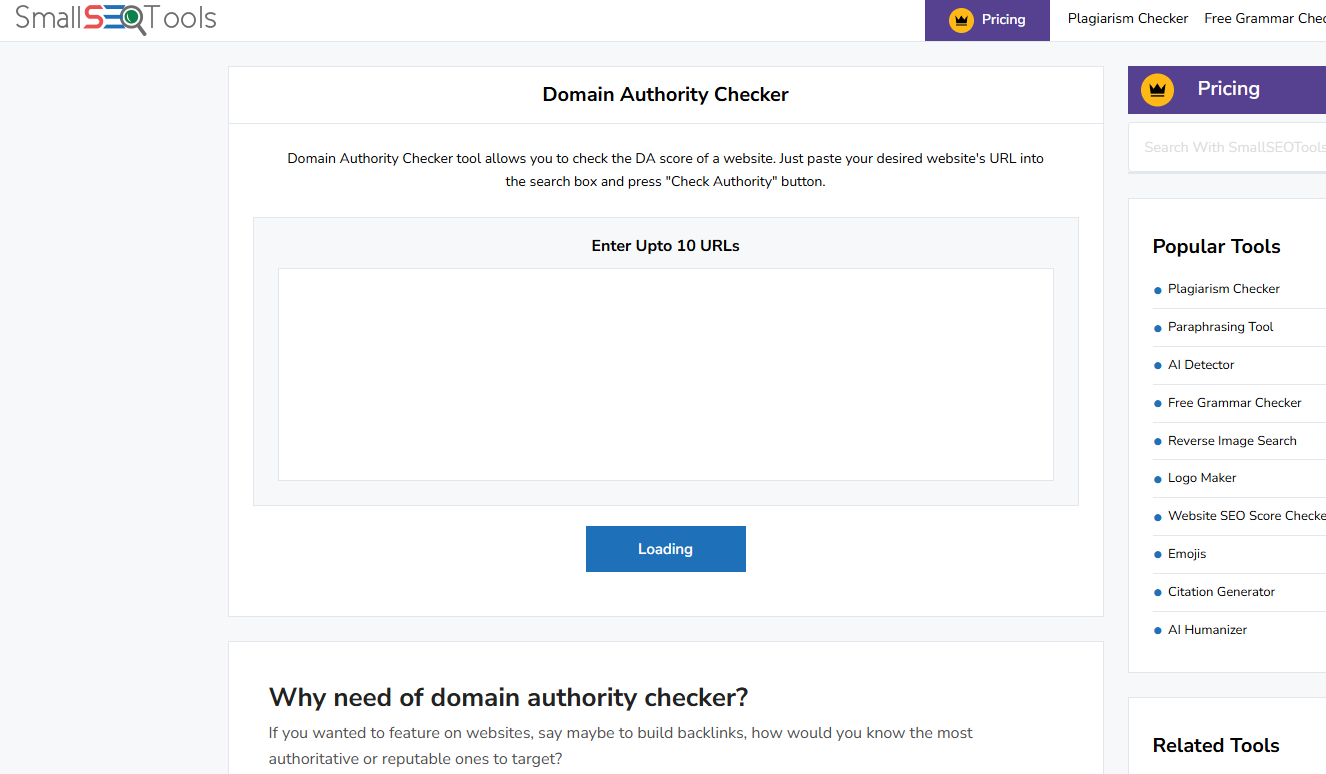Open the AI Humanizer tool
This screenshot has width=1326, height=774.
1207,629
